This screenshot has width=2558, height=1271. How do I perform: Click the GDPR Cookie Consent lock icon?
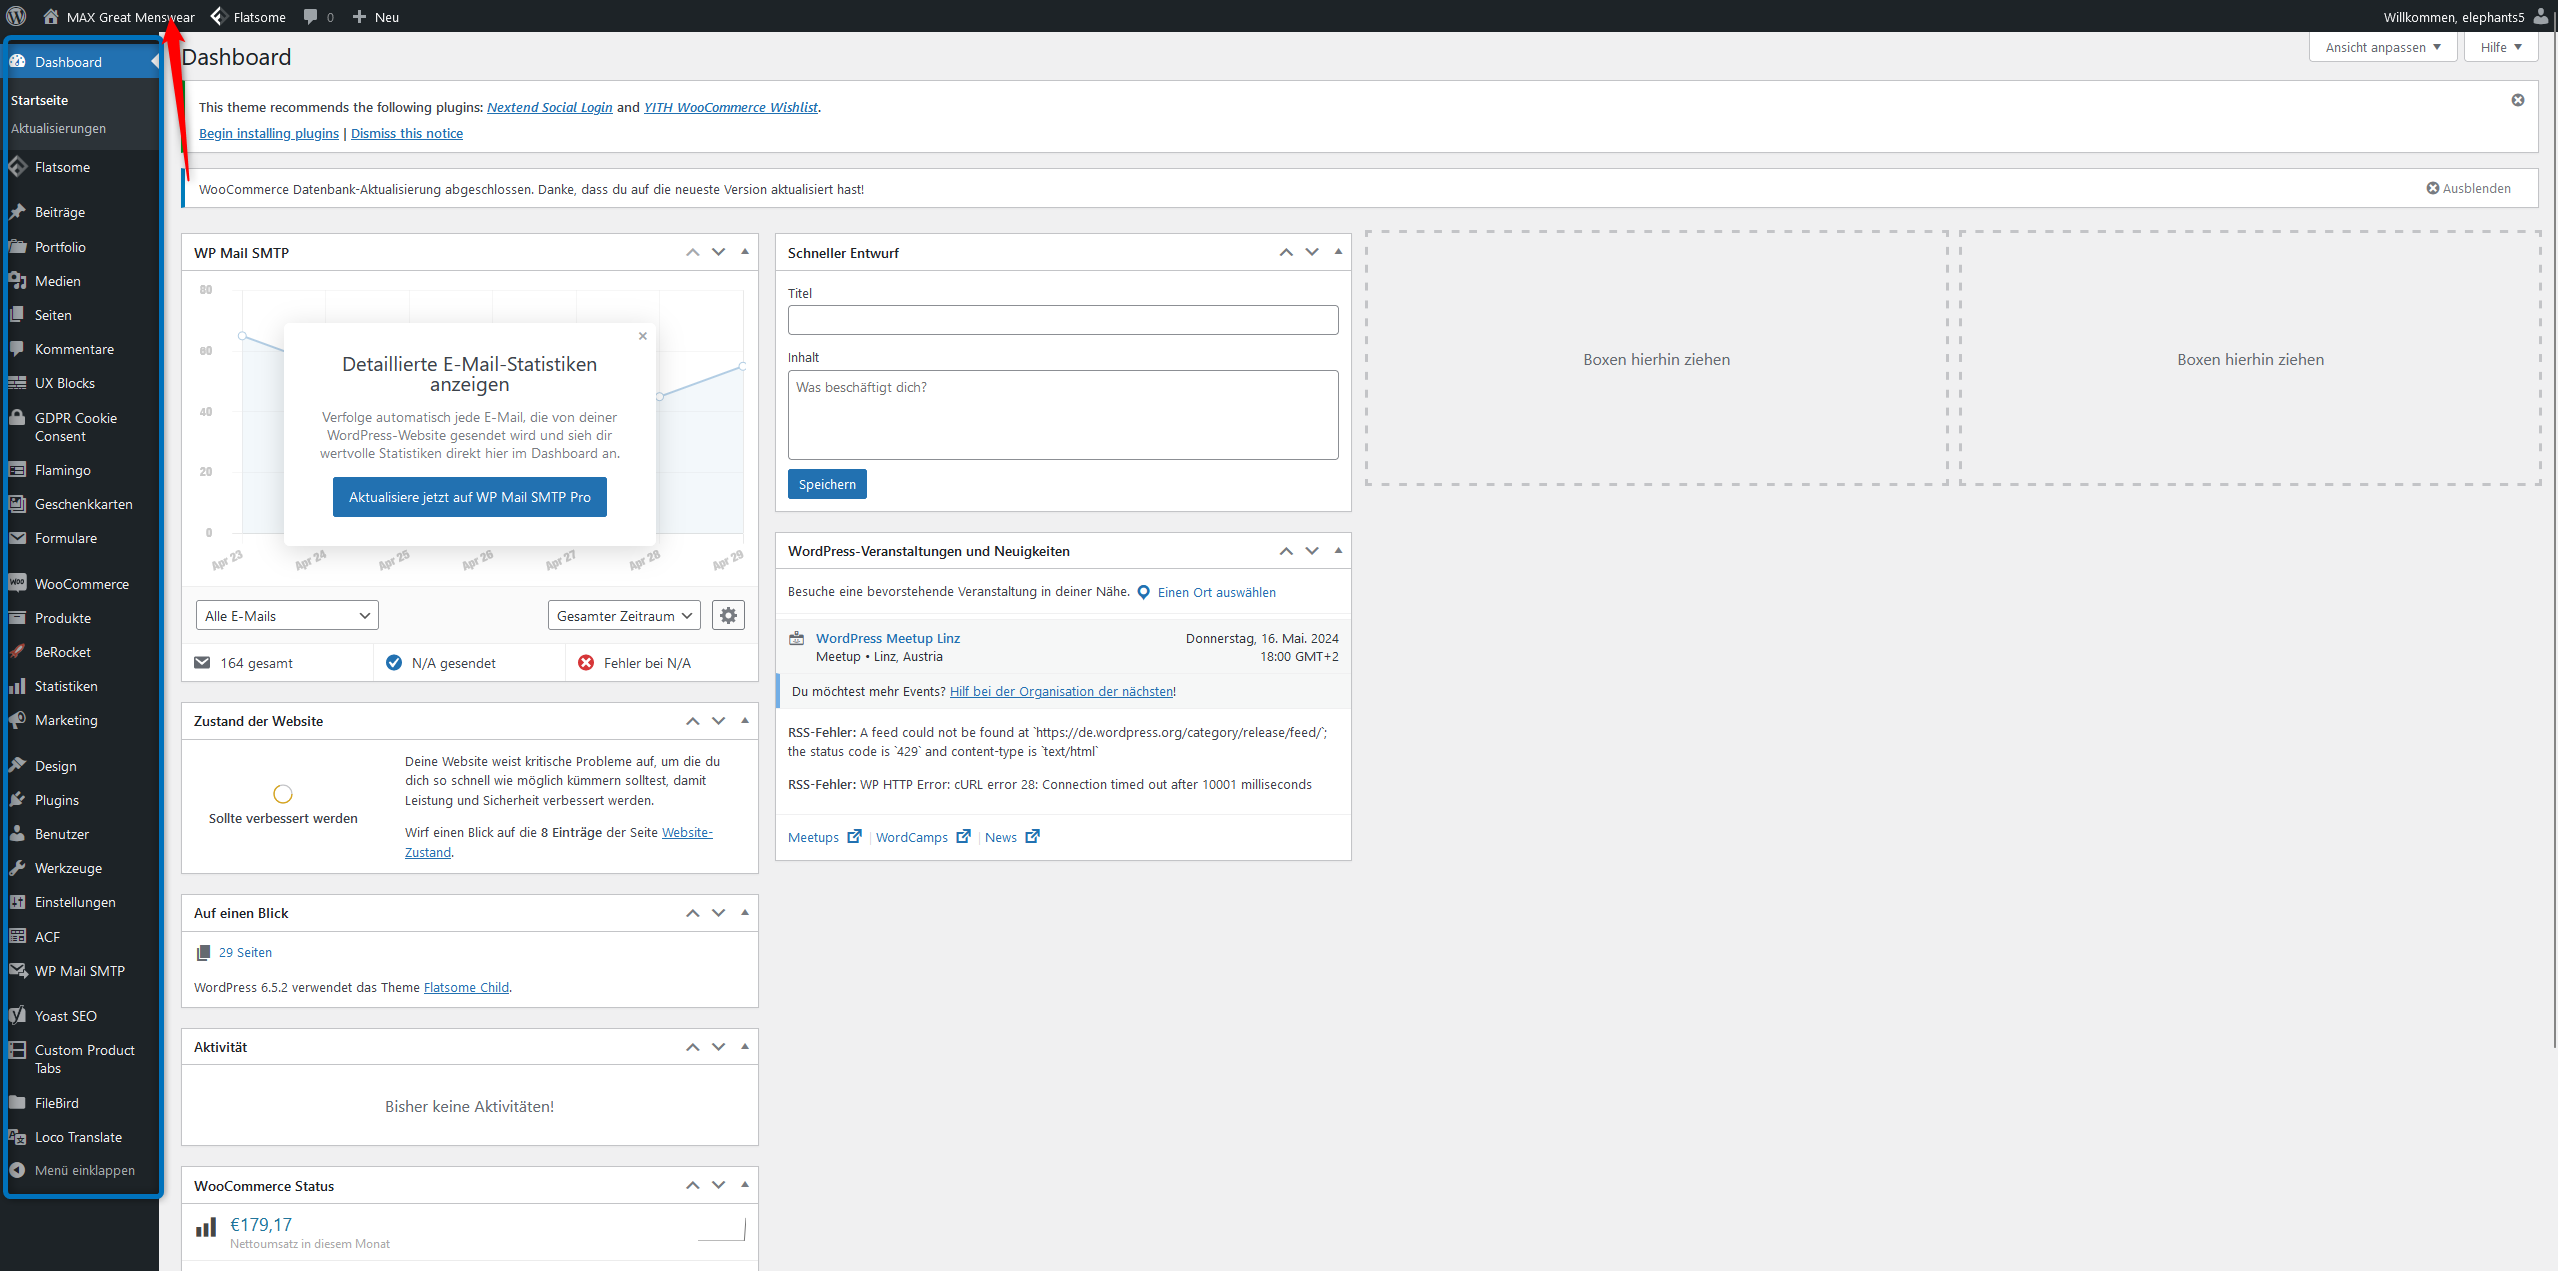pos(17,418)
